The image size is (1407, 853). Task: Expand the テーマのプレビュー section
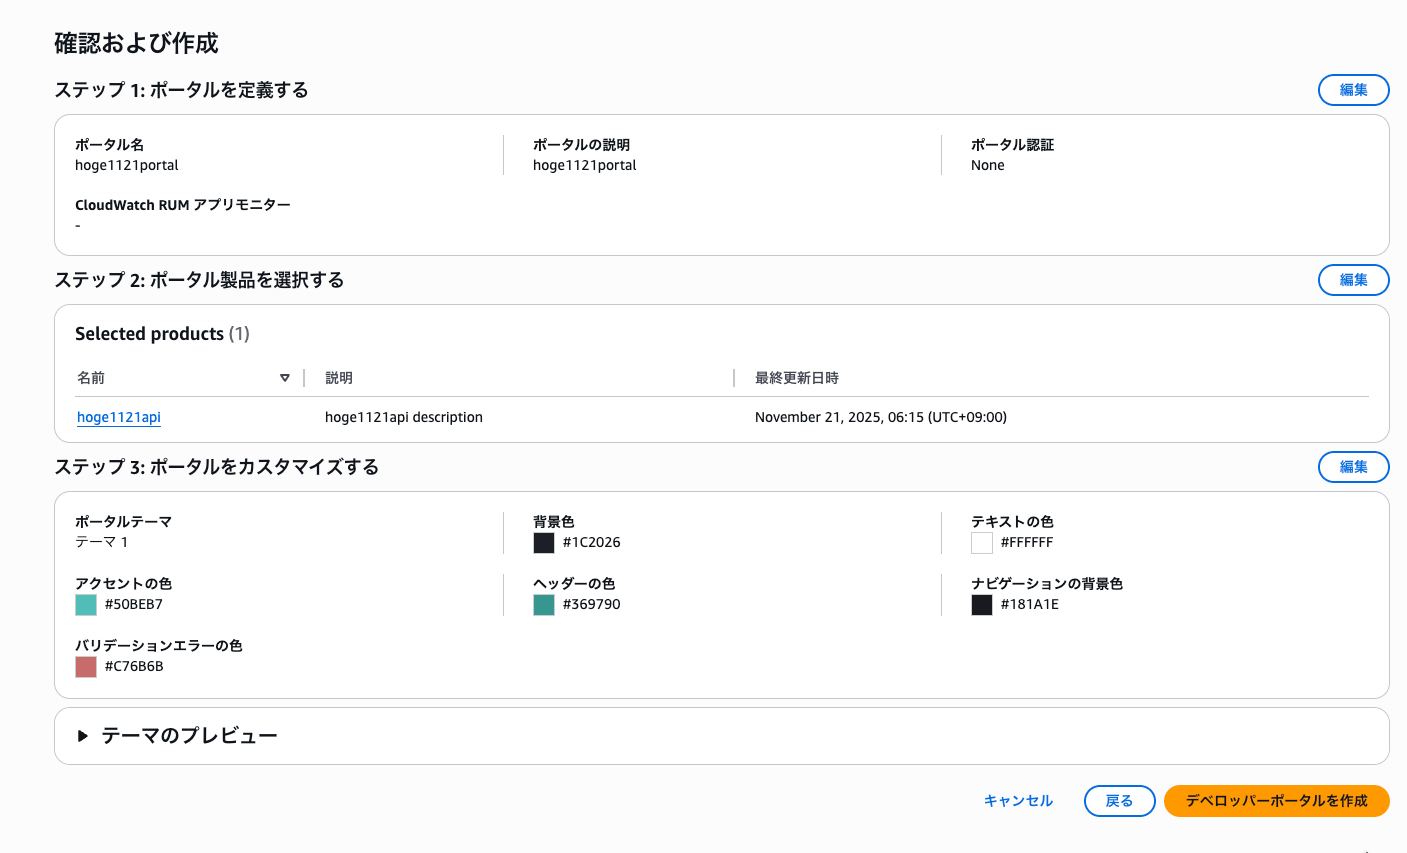point(83,736)
